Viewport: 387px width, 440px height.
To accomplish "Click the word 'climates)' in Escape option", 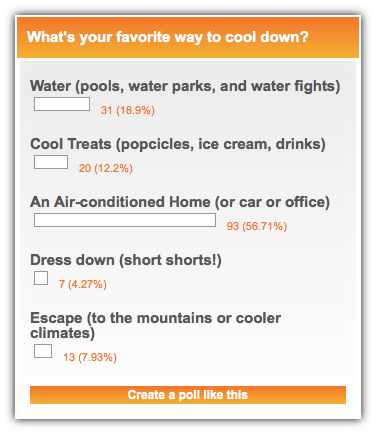I will [62, 333].
